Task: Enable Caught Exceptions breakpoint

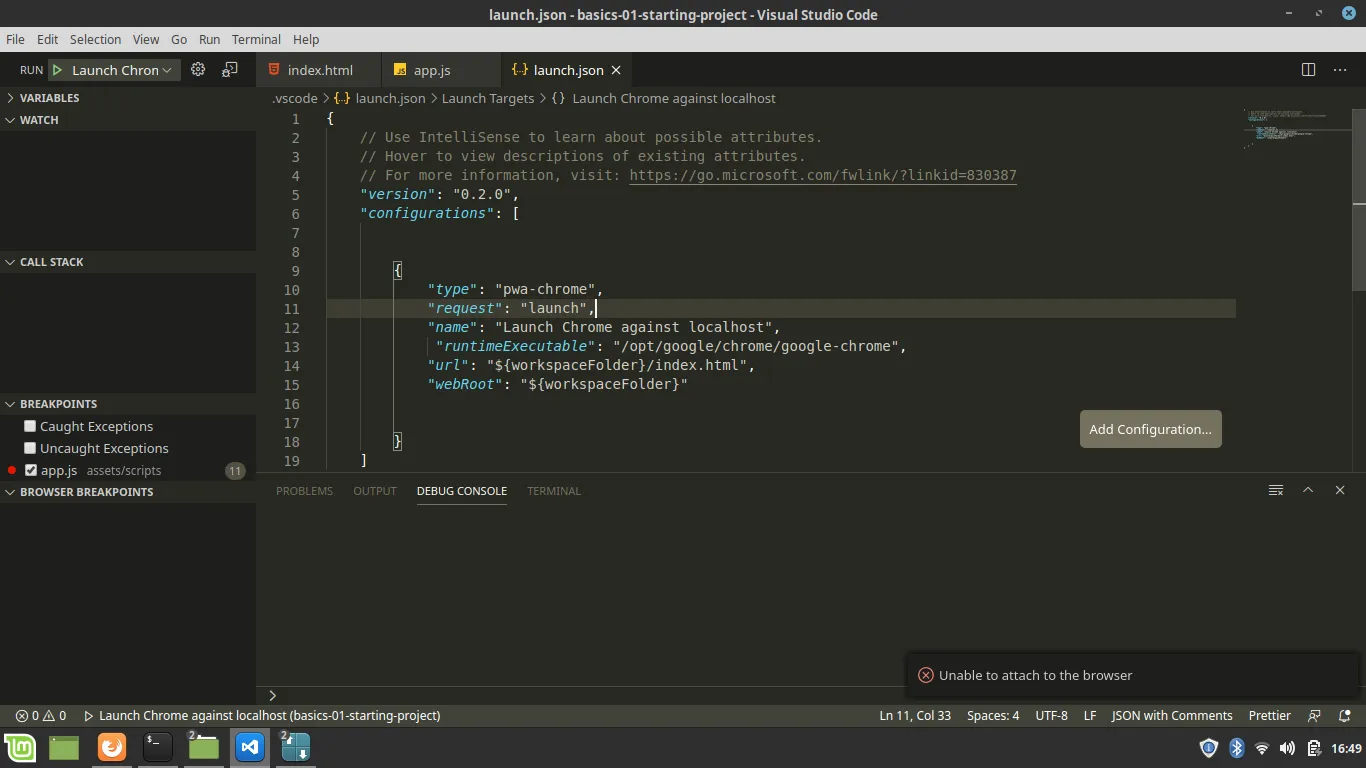Action: click(x=30, y=426)
